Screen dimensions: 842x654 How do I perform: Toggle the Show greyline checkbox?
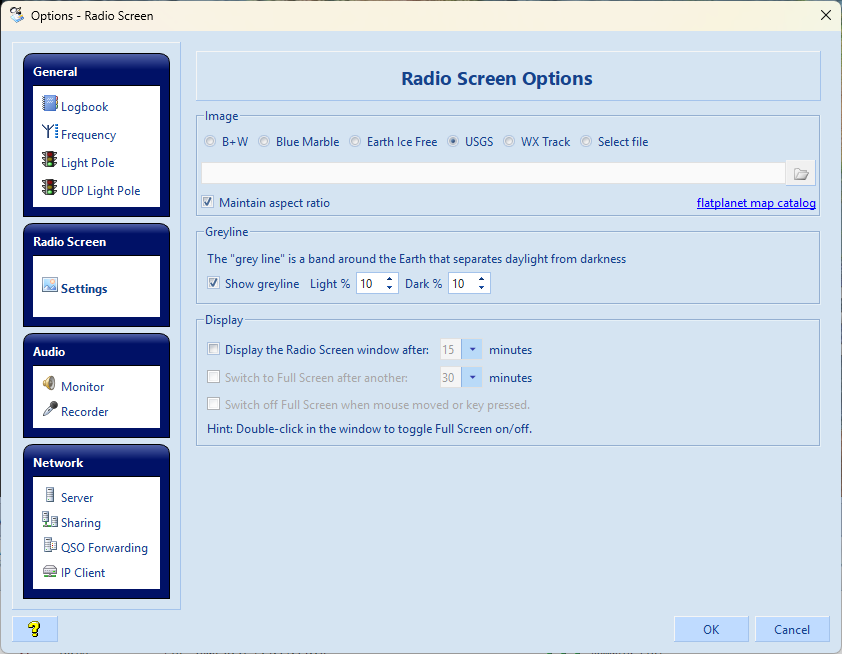pos(213,284)
